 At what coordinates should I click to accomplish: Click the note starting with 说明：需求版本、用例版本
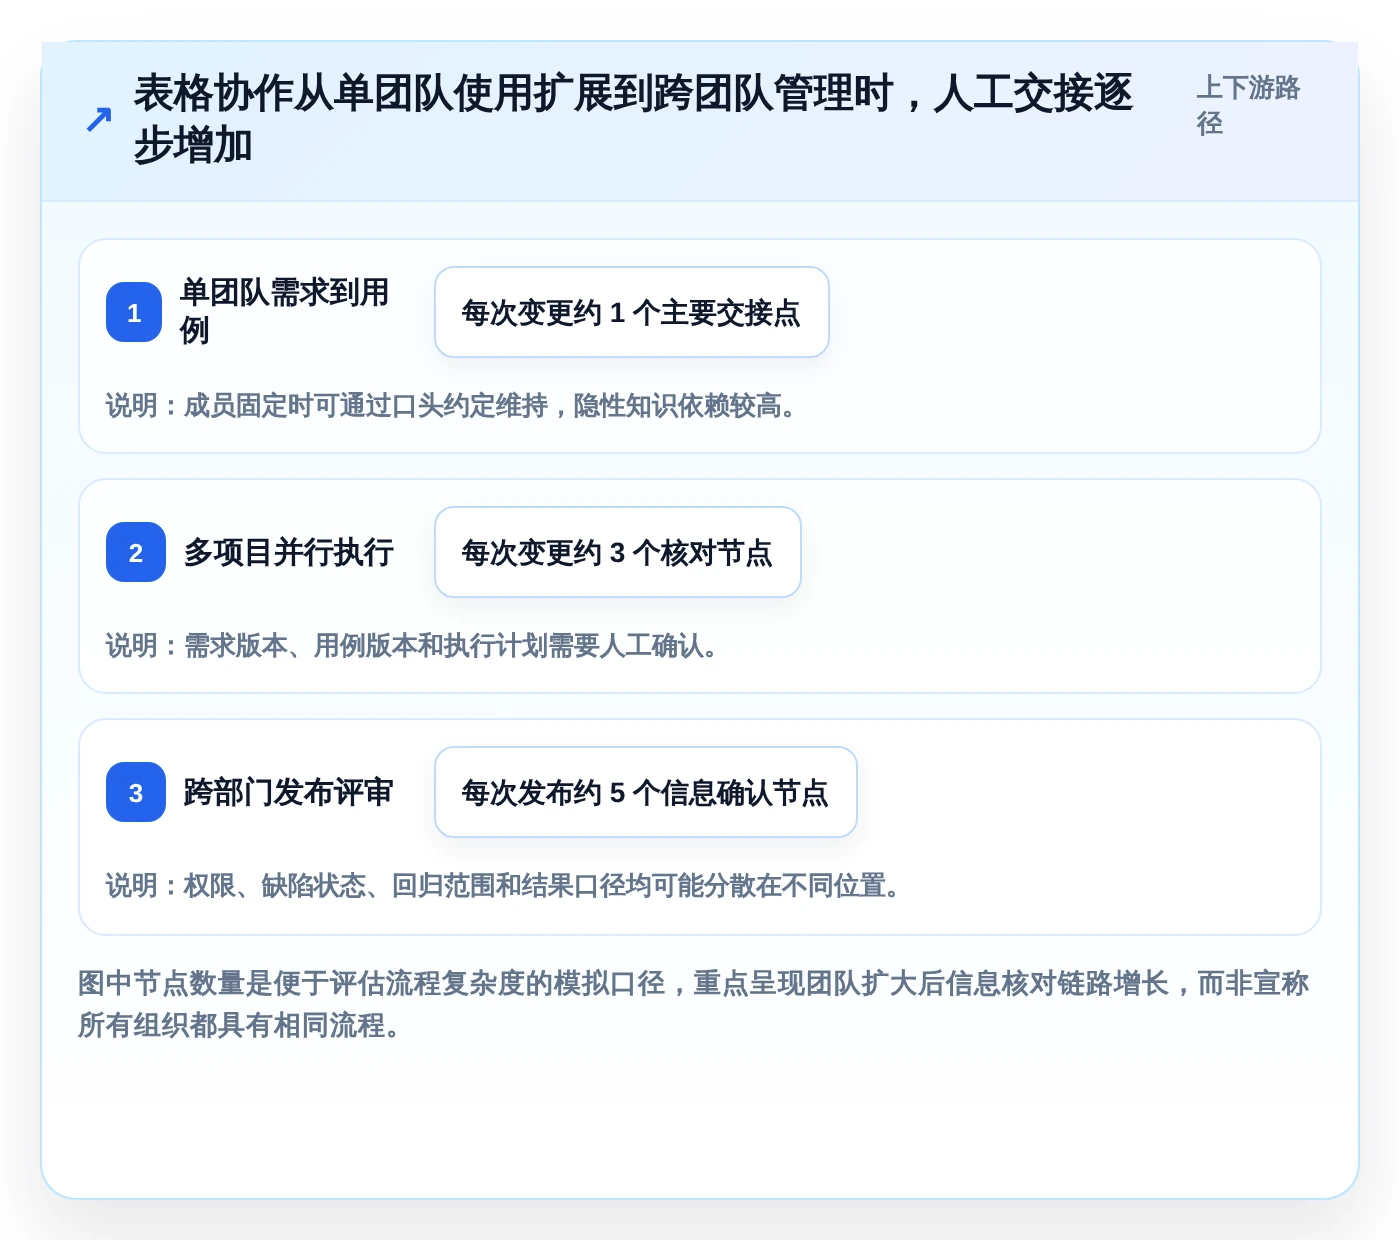click(412, 646)
